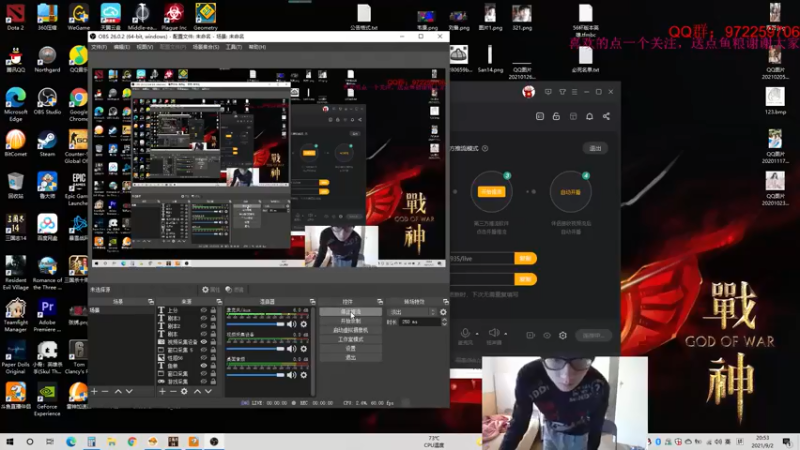Click the microphone icon in streaming app
Viewport: 800px width, 450px height.
[x=465, y=333]
